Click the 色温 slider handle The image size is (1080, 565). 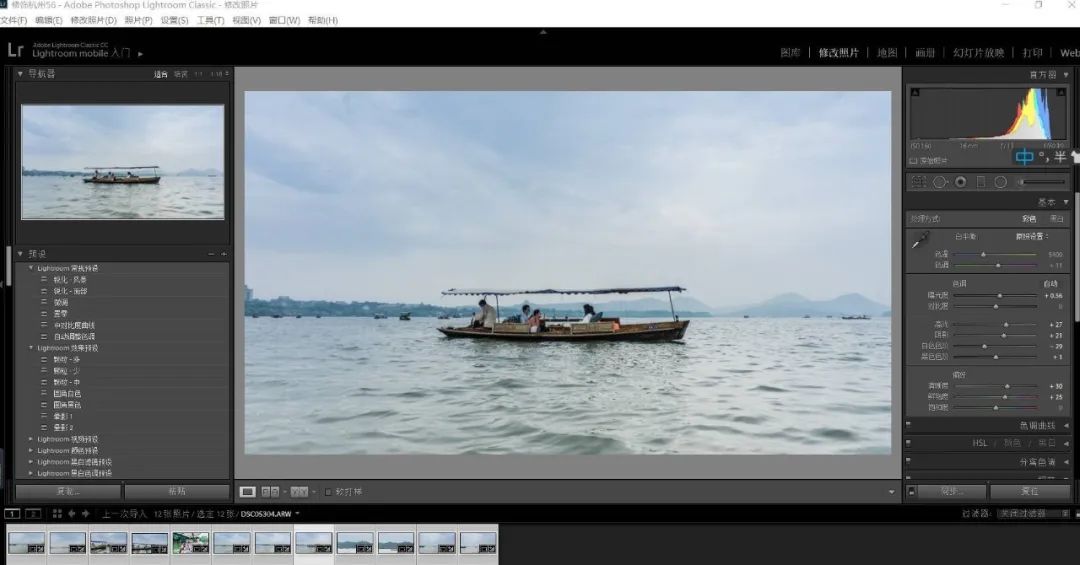(x=984, y=254)
